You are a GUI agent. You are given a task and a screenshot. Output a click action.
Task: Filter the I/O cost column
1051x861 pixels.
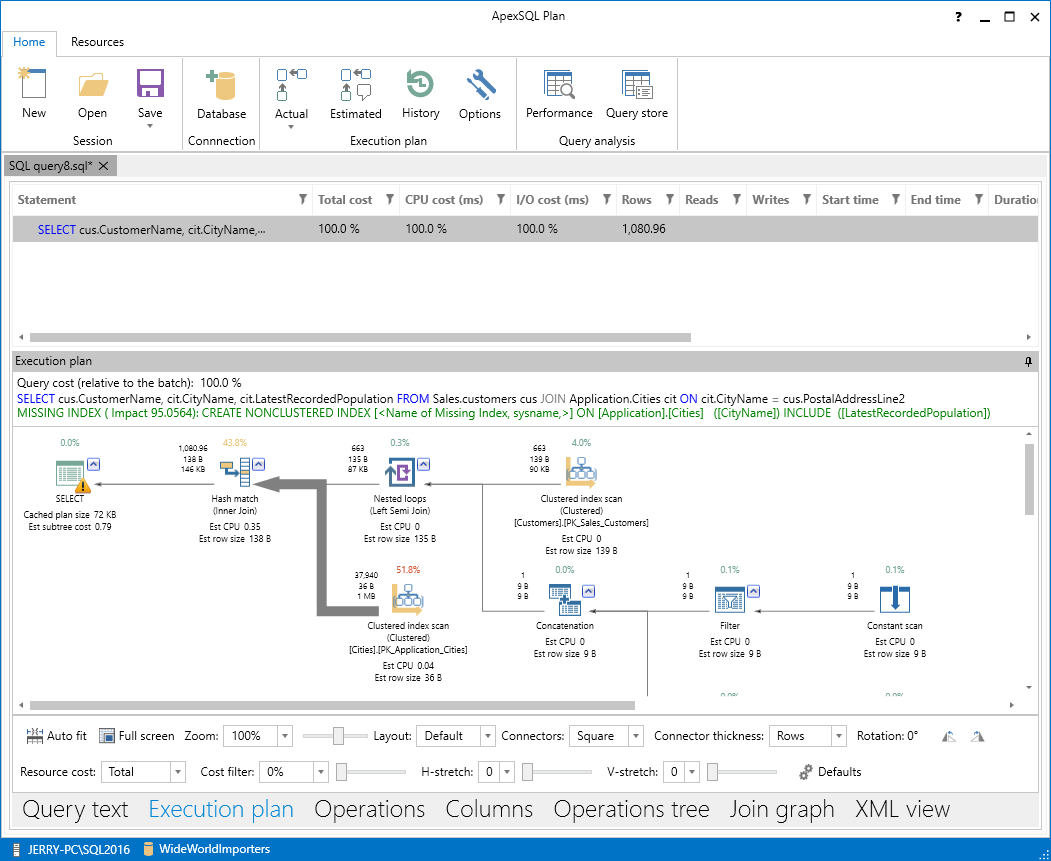[607, 199]
